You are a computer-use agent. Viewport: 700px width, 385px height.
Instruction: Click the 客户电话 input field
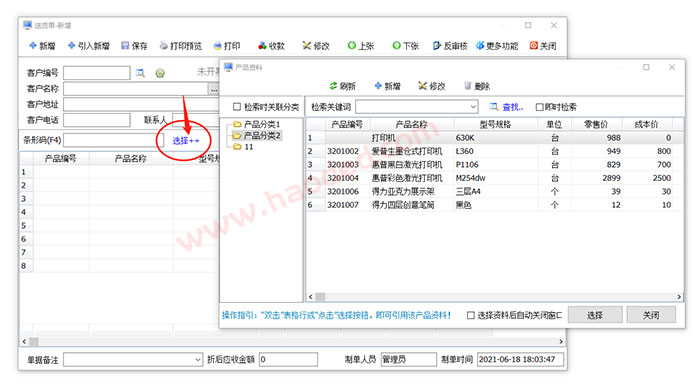pos(96,120)
